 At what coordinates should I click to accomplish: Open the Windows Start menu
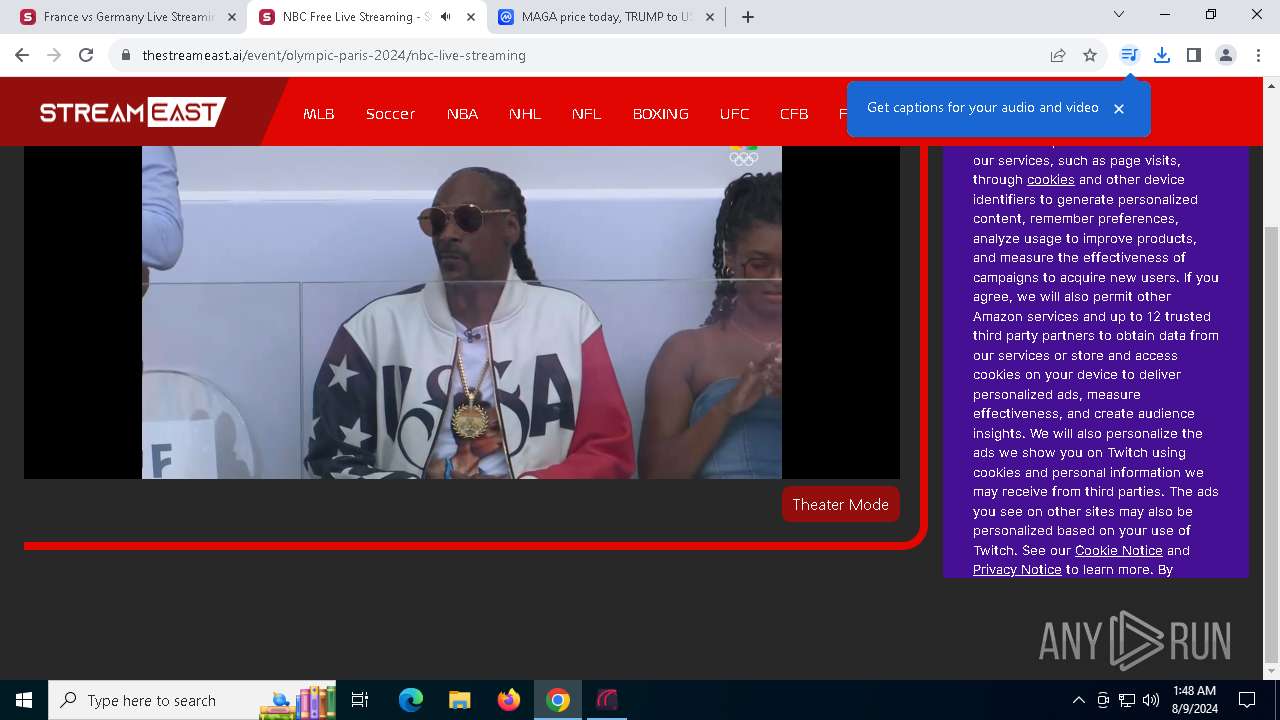pos(24,700)
